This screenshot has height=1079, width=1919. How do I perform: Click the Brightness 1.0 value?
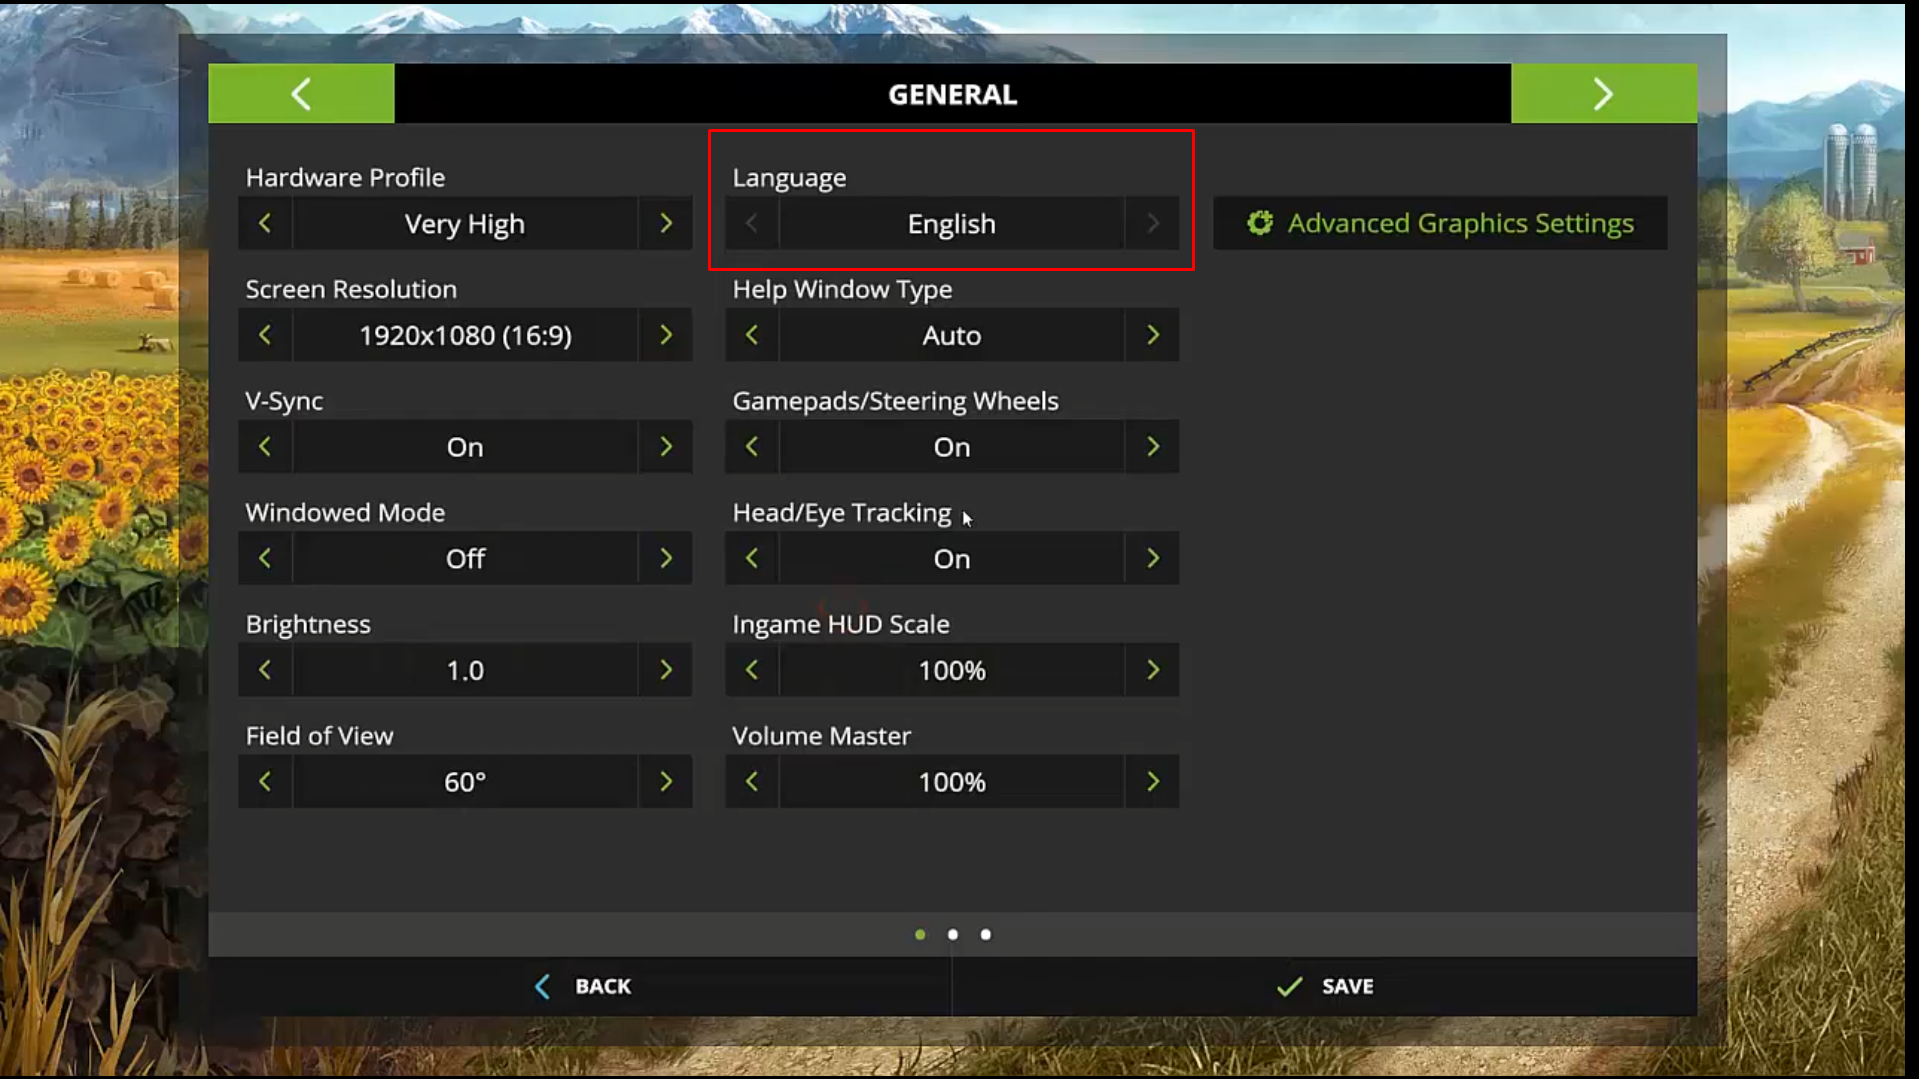click(x=465, y=670)
